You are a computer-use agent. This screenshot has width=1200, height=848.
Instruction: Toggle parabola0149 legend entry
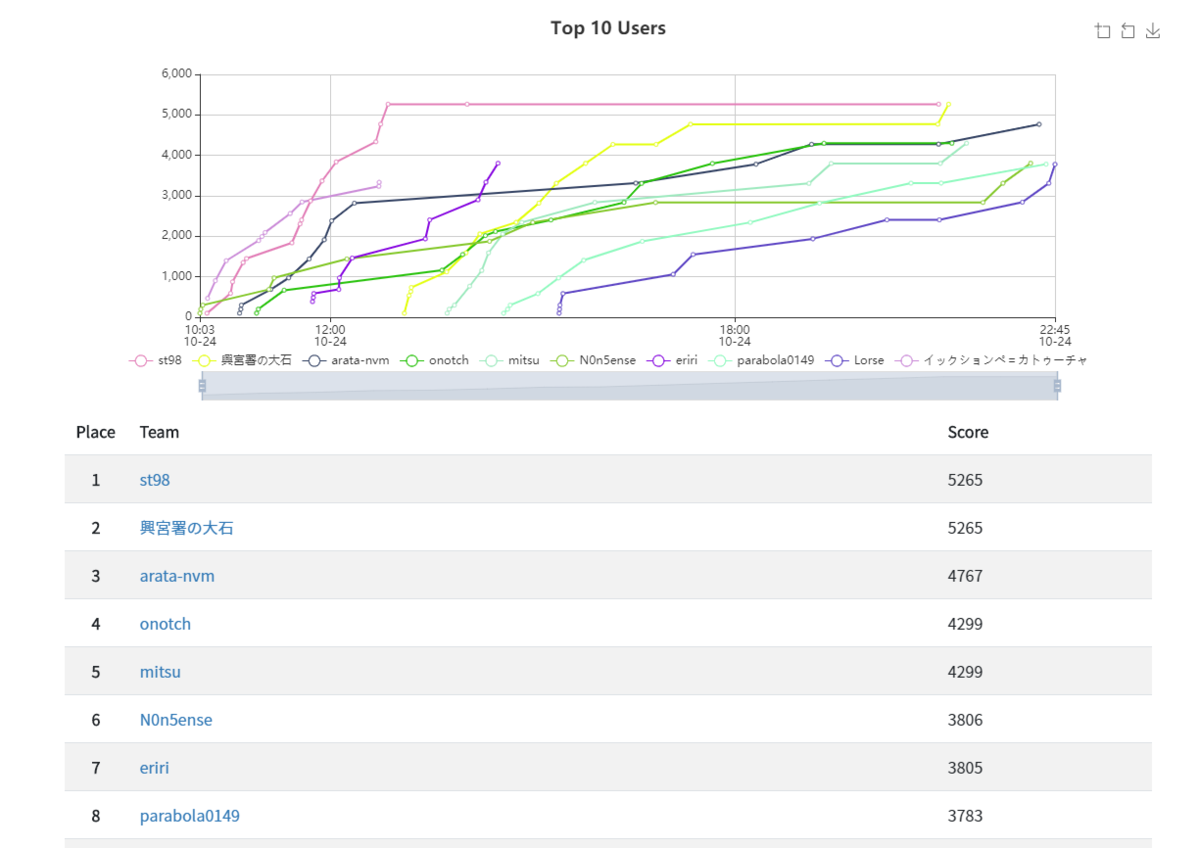pos(761,360)
